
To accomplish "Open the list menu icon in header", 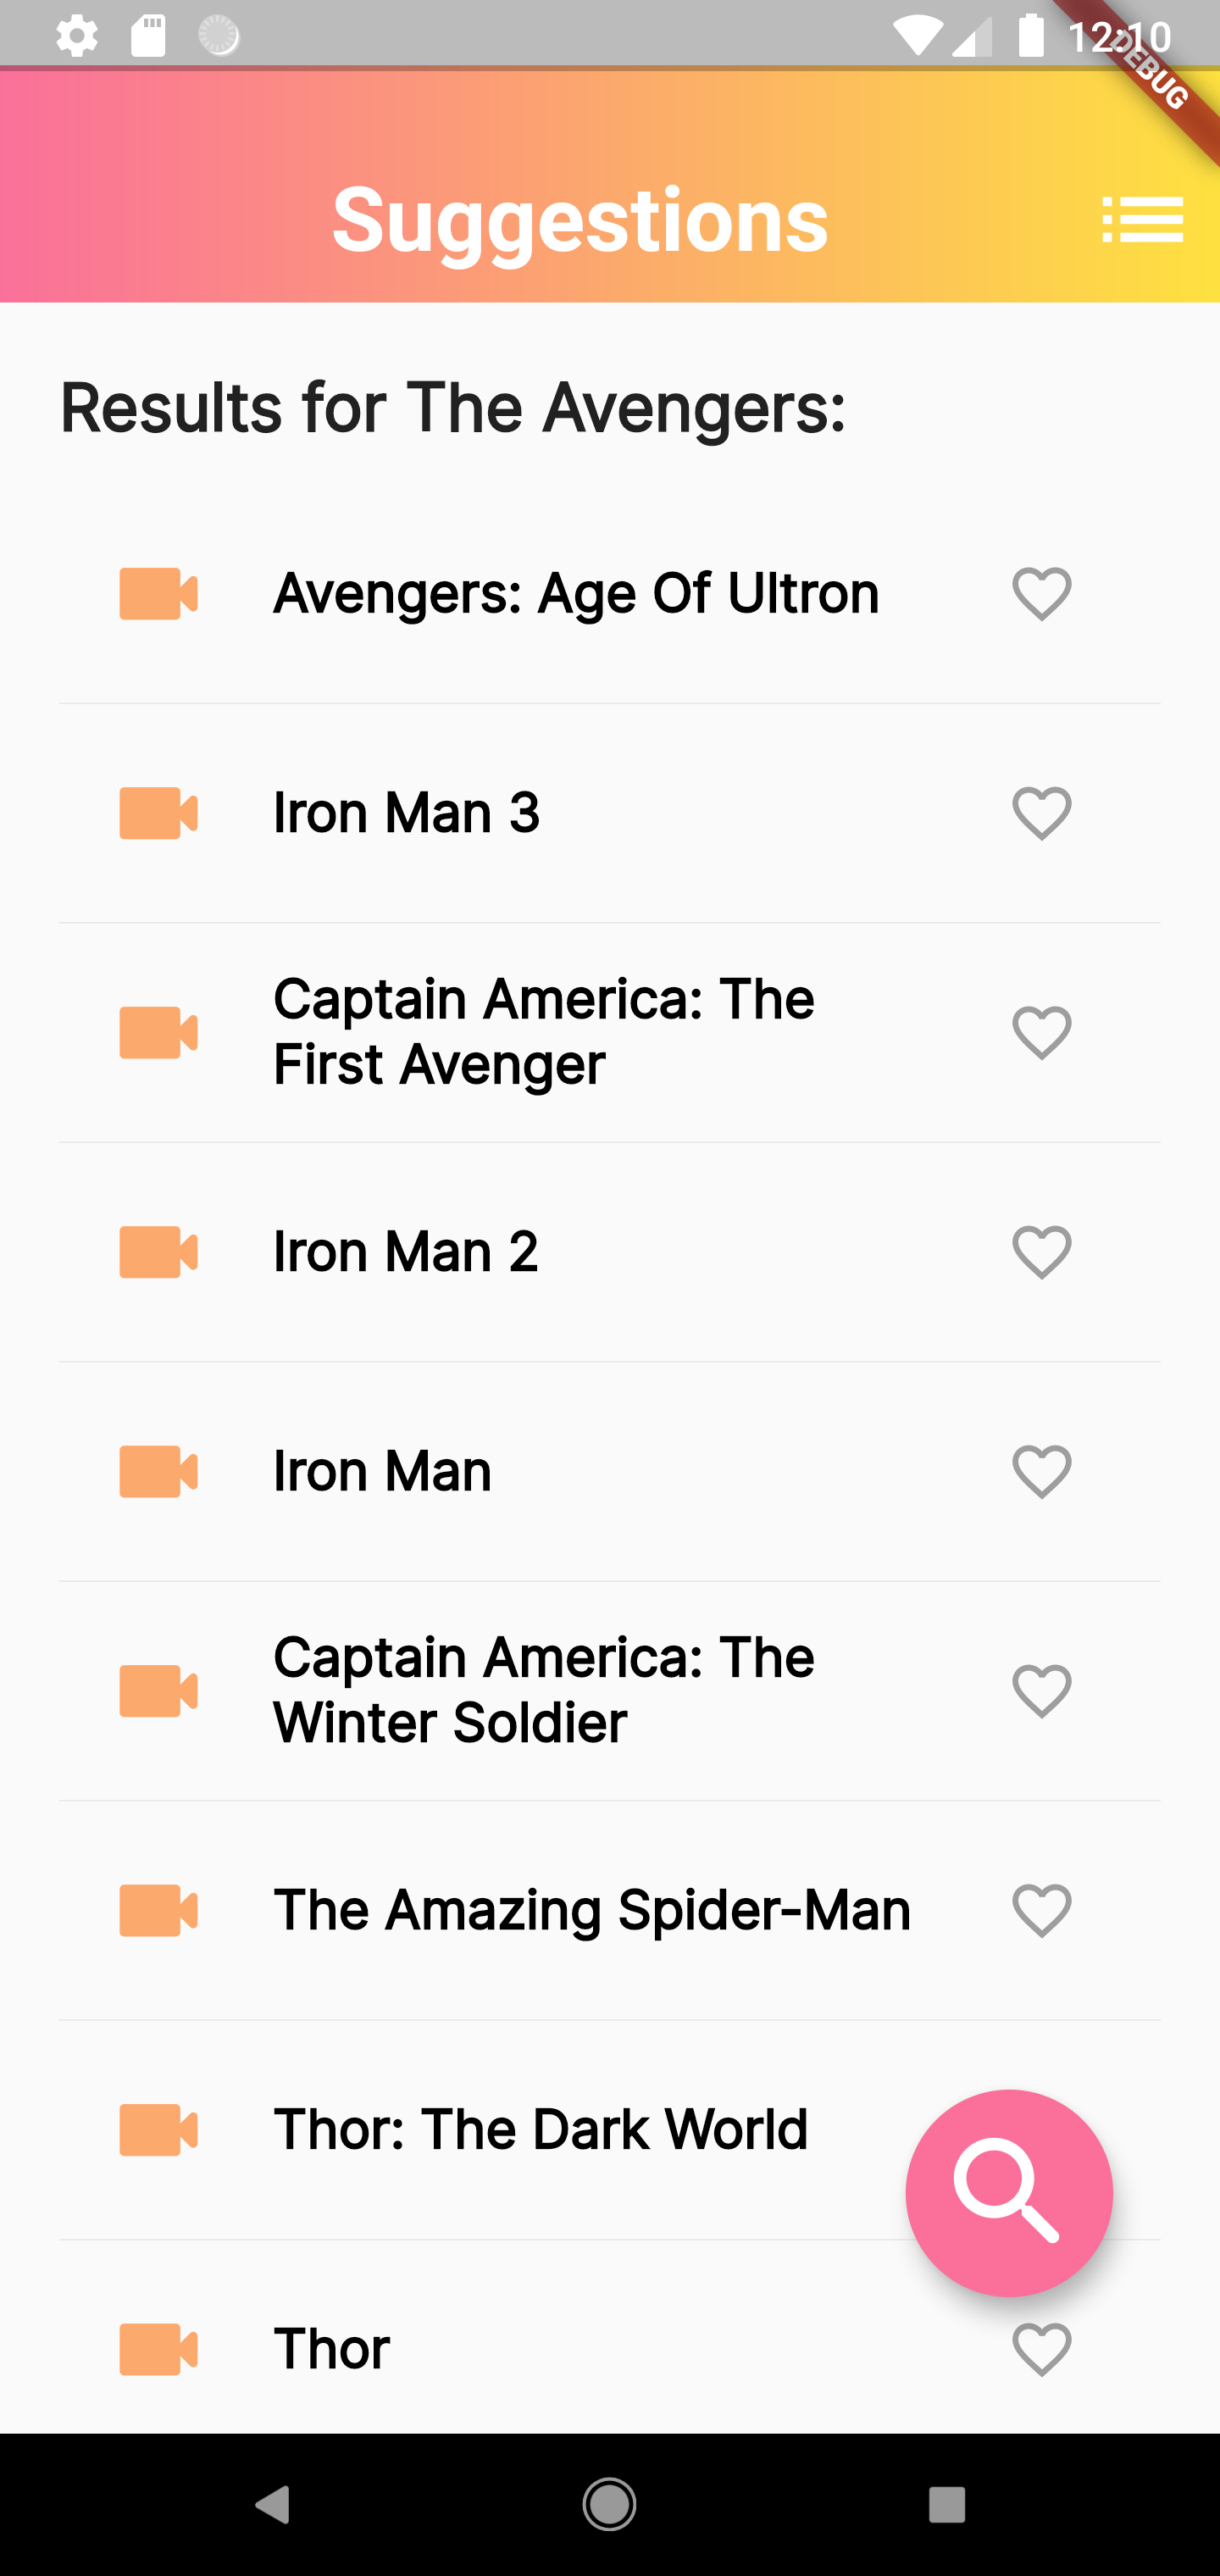I will pos(1142,220).
